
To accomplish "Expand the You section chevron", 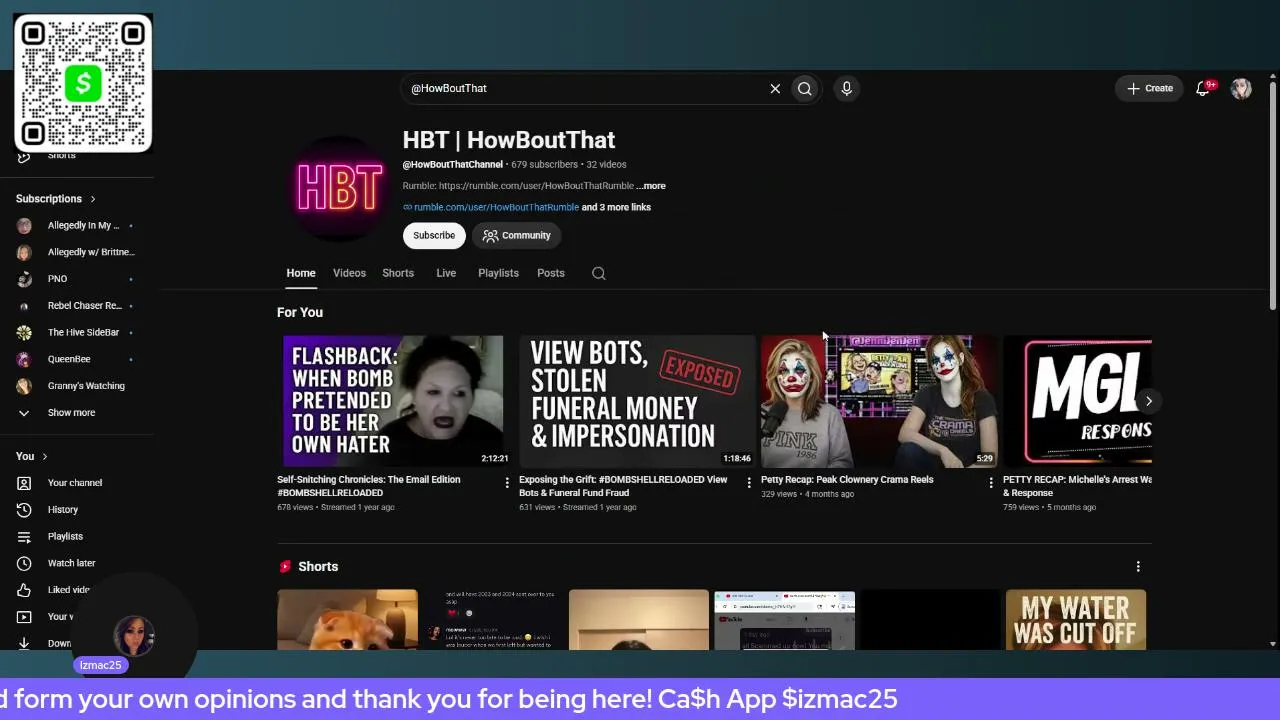I will point(44,457).
